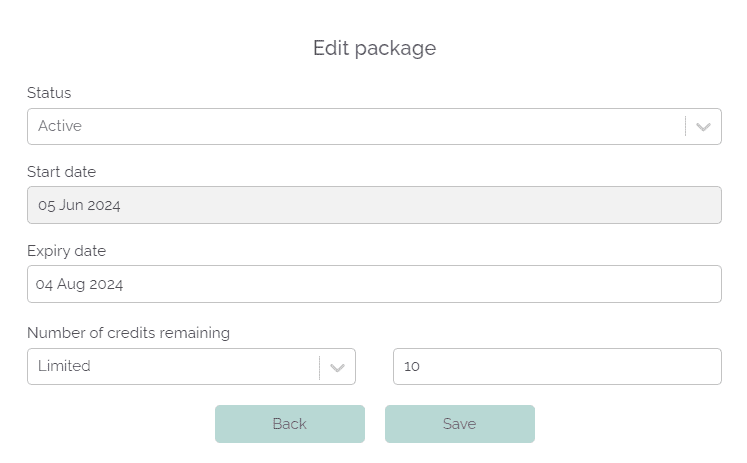
Task: Save the package changes
Action: coord(459,424)
